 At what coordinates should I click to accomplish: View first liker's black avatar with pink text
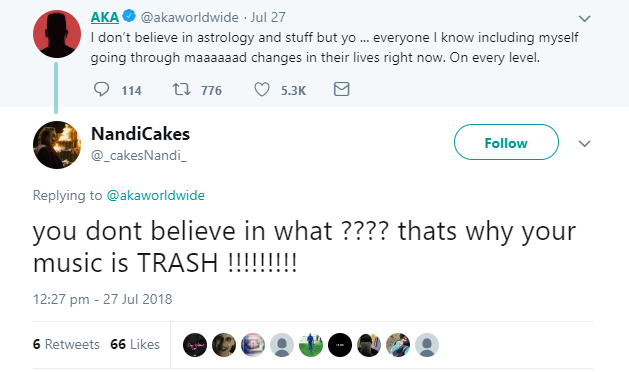coord(195,345)
